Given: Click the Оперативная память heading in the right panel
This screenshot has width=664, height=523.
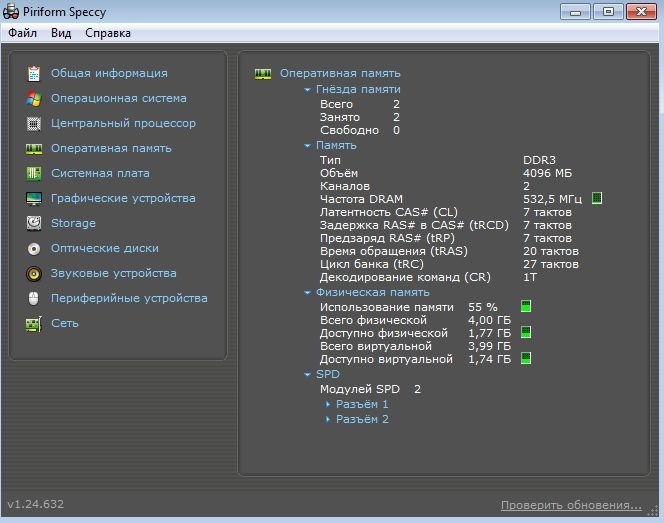Looking at the screenshot, I should [x=340, y=73].
